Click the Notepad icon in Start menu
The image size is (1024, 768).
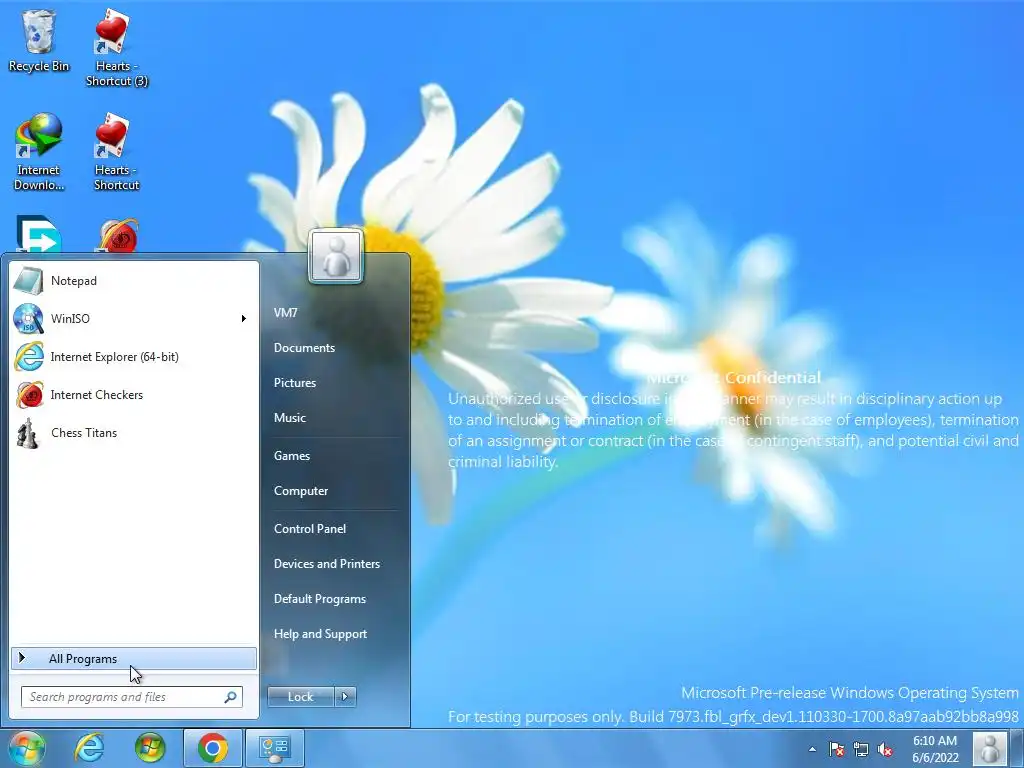tap(28, 281)
